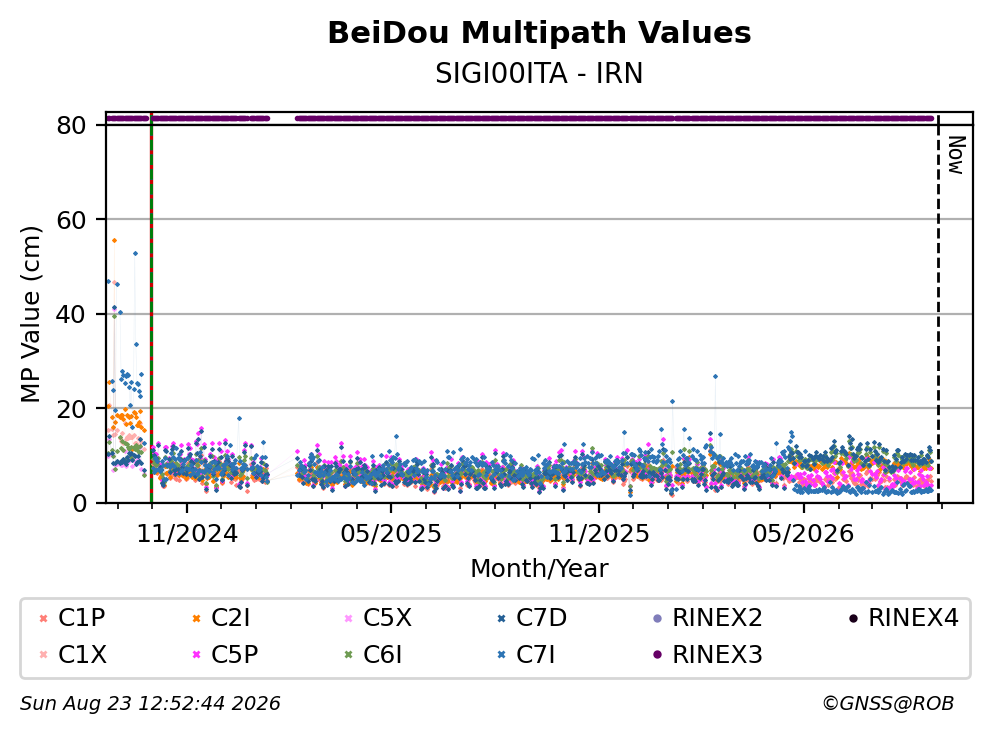Click the green vertical event line
Screen dimensions: 993x734
click(151, 308)
